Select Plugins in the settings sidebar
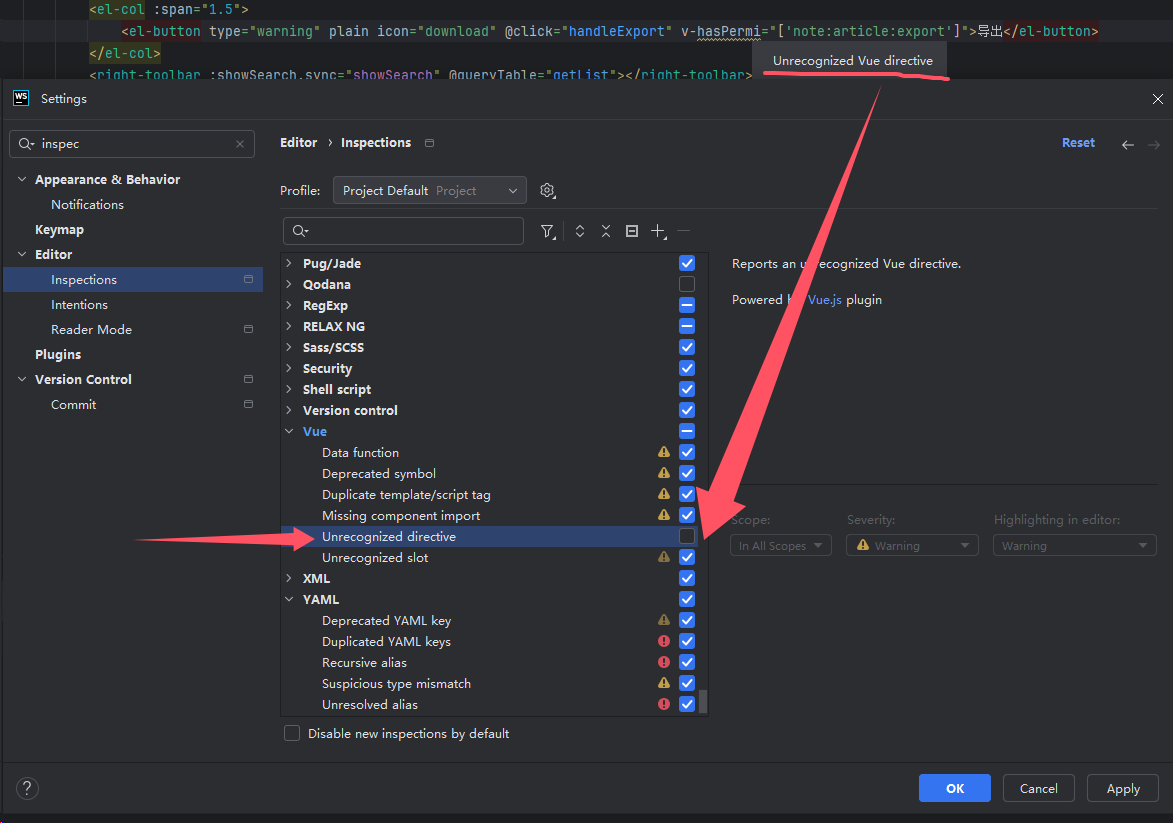This screenshot has width=1173, height=823. coord(57,354)
